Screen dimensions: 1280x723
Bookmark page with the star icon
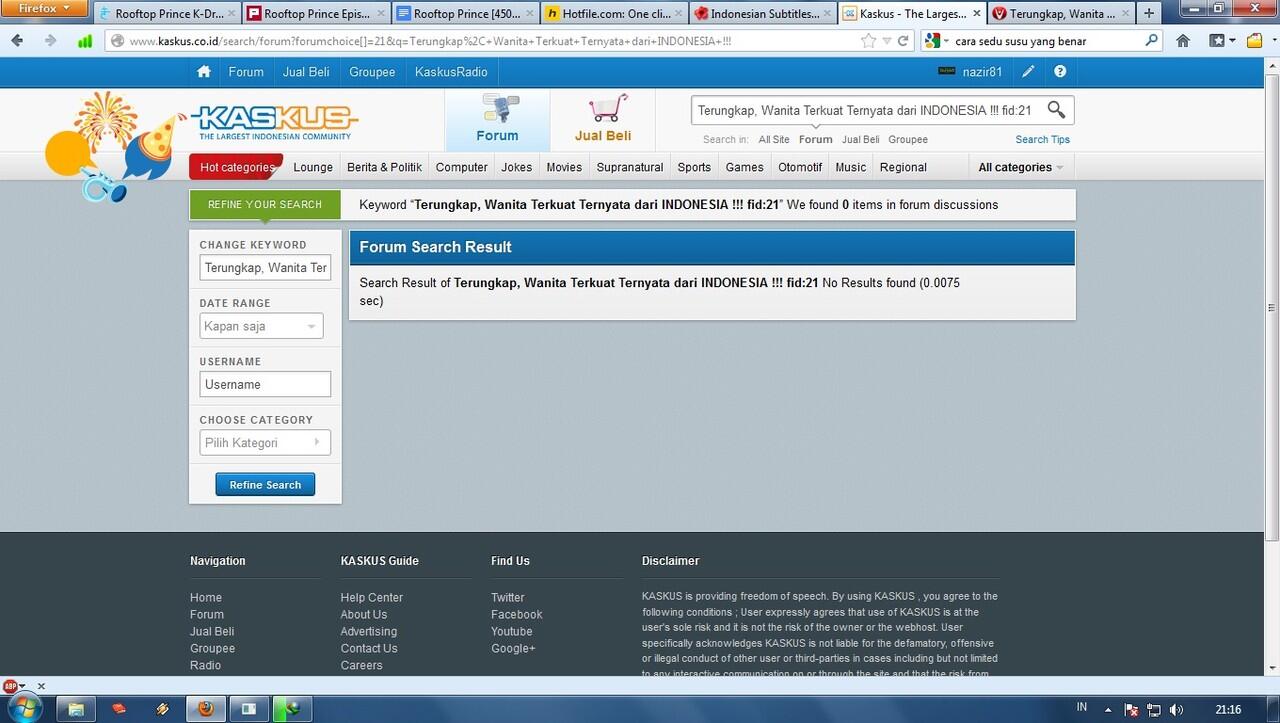(x=868, y=41)
